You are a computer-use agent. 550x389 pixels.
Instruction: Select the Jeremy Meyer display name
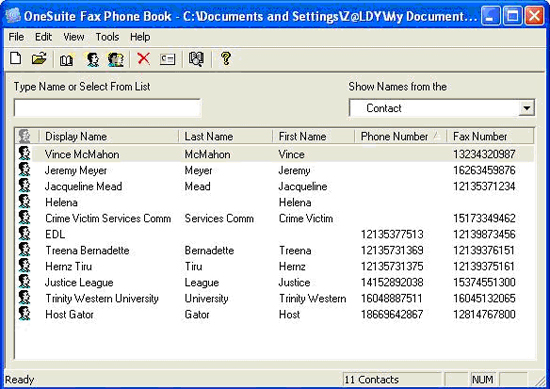click(76, 170)
